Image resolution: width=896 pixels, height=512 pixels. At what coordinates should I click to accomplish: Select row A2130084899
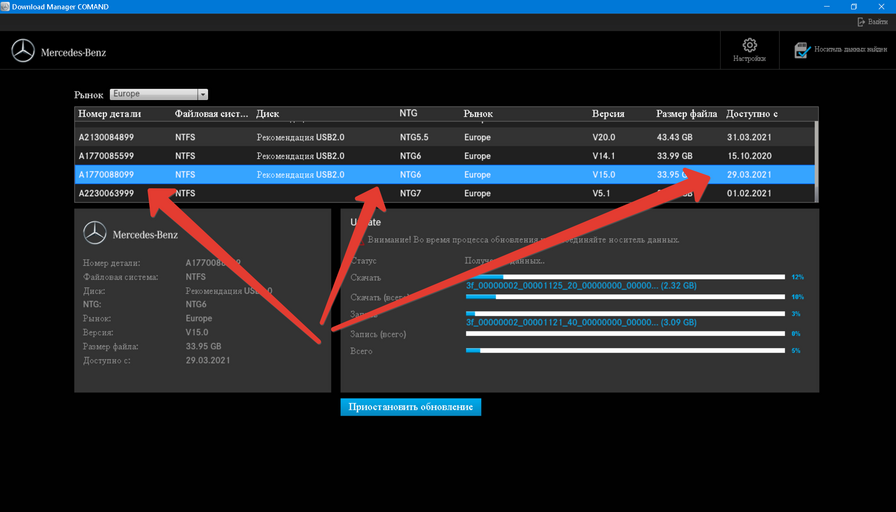coord(445,137)
